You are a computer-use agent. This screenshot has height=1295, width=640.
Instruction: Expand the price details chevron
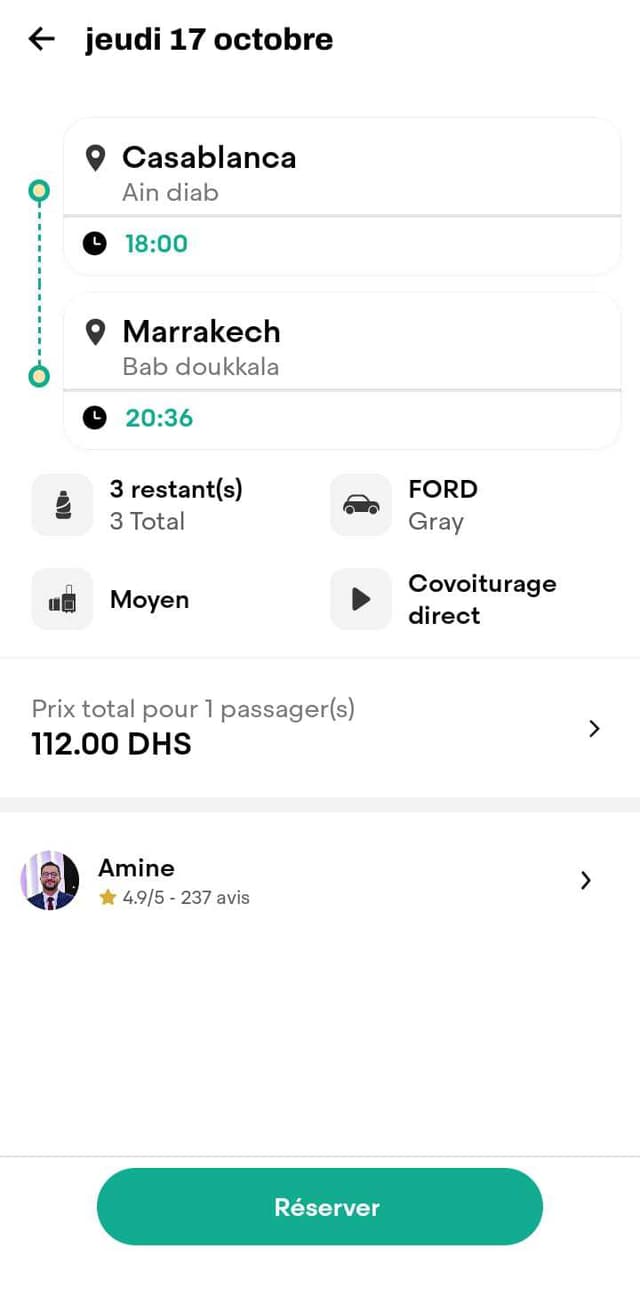click(x=594, y=728)
